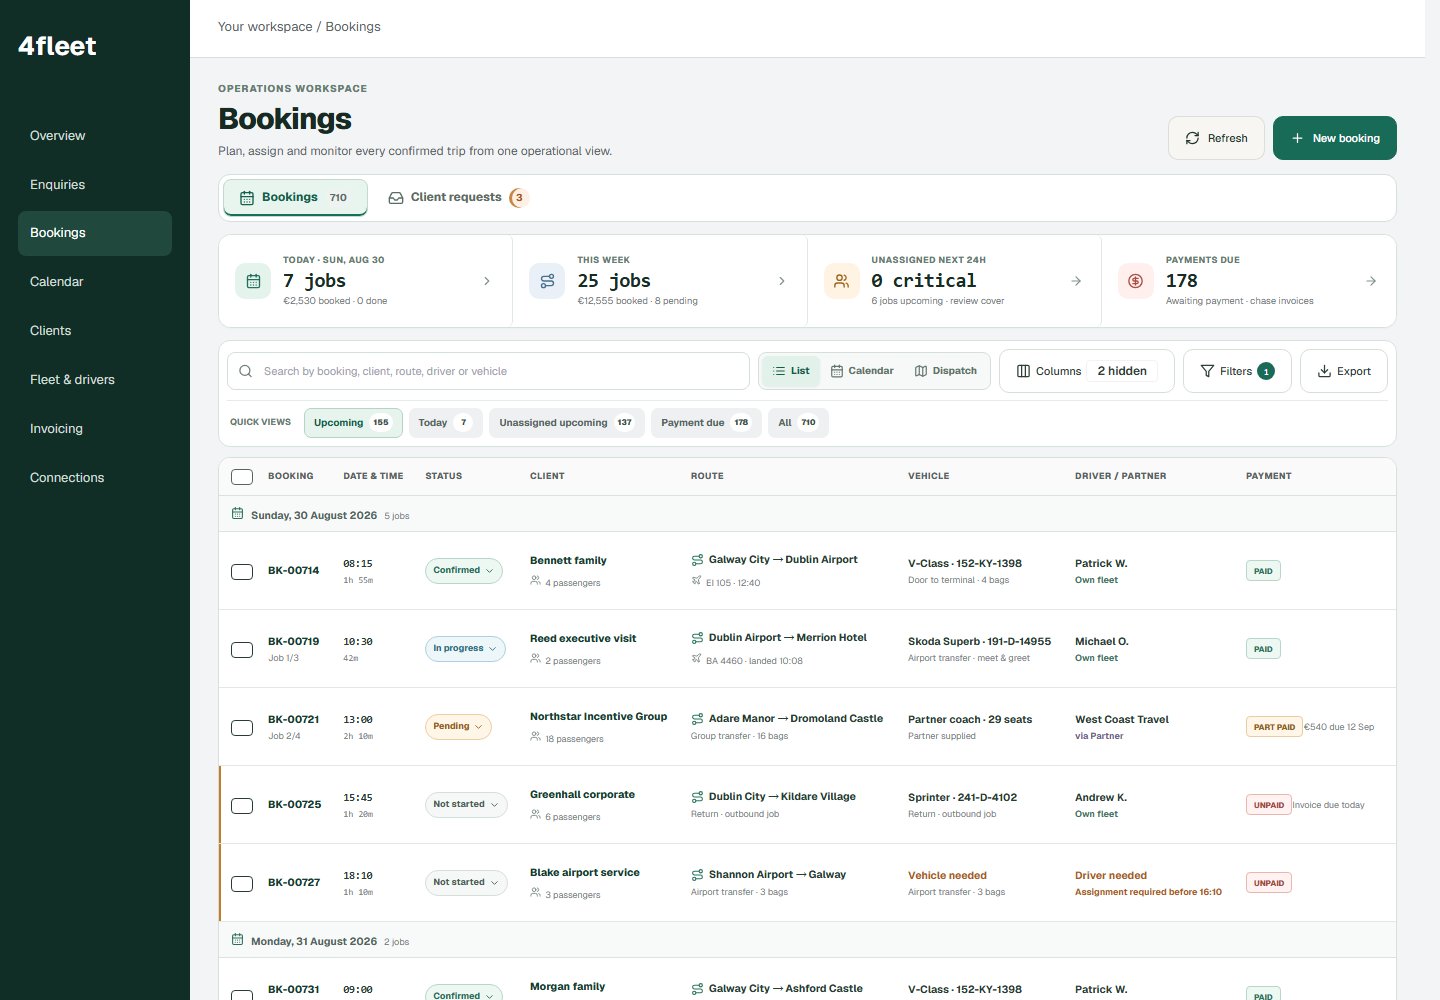Image resolution: width=1440 pixels, height=1000 pixels.
Task: Click the flight icon next to EI 105 · 12:40
Action: pos(696,581)
